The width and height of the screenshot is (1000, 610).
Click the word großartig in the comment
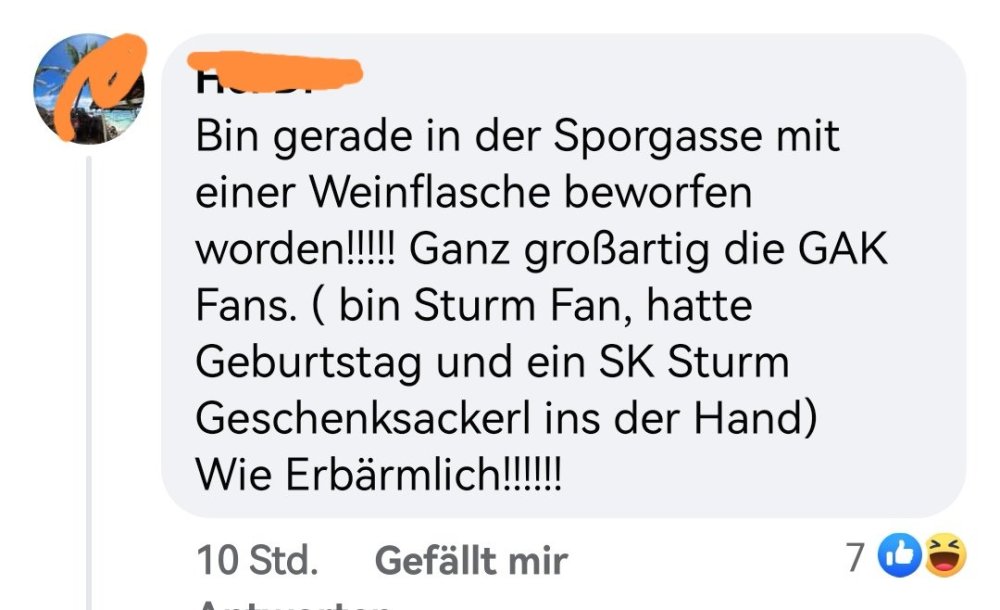click(617, 251)
